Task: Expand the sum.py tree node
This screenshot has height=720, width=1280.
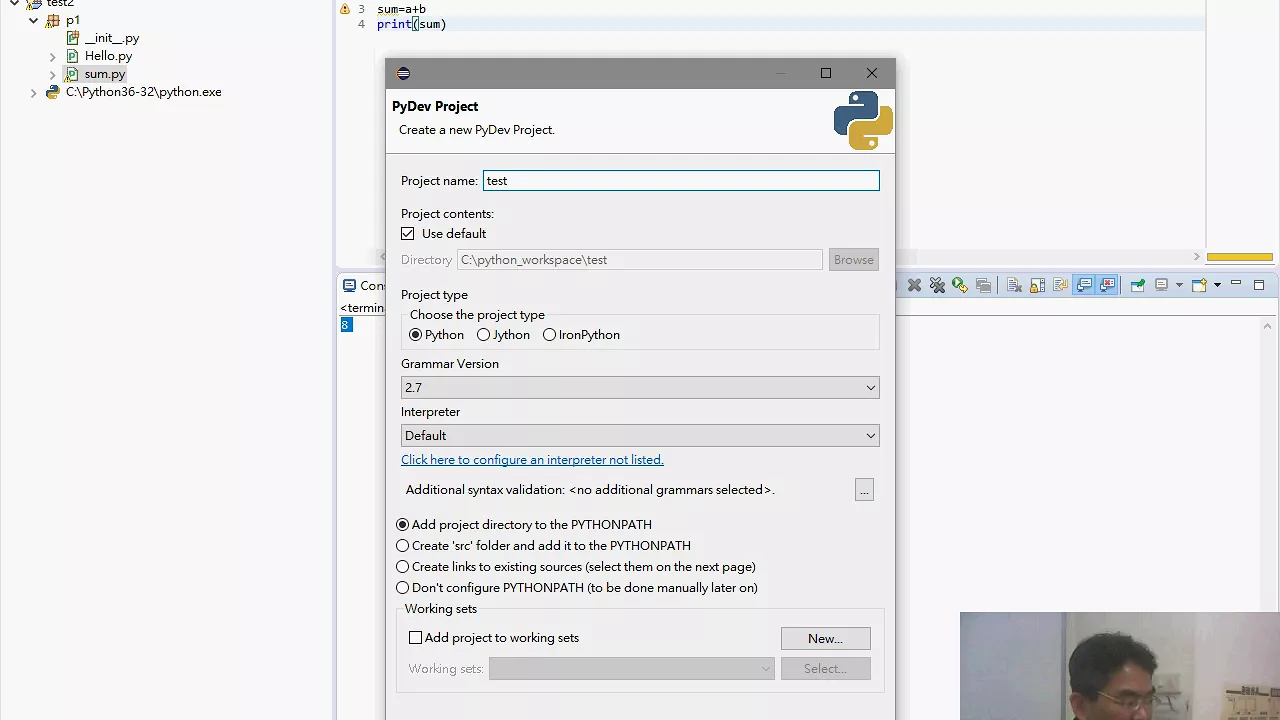Action: coord(53,74)
